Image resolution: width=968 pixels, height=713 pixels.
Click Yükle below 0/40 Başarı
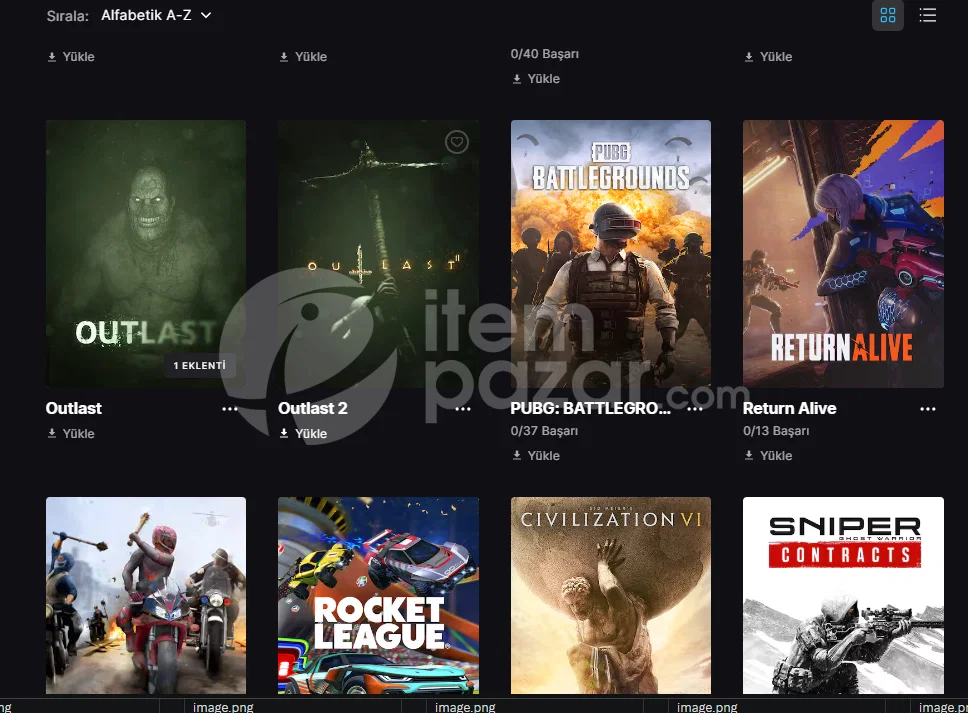pos(536,79)
